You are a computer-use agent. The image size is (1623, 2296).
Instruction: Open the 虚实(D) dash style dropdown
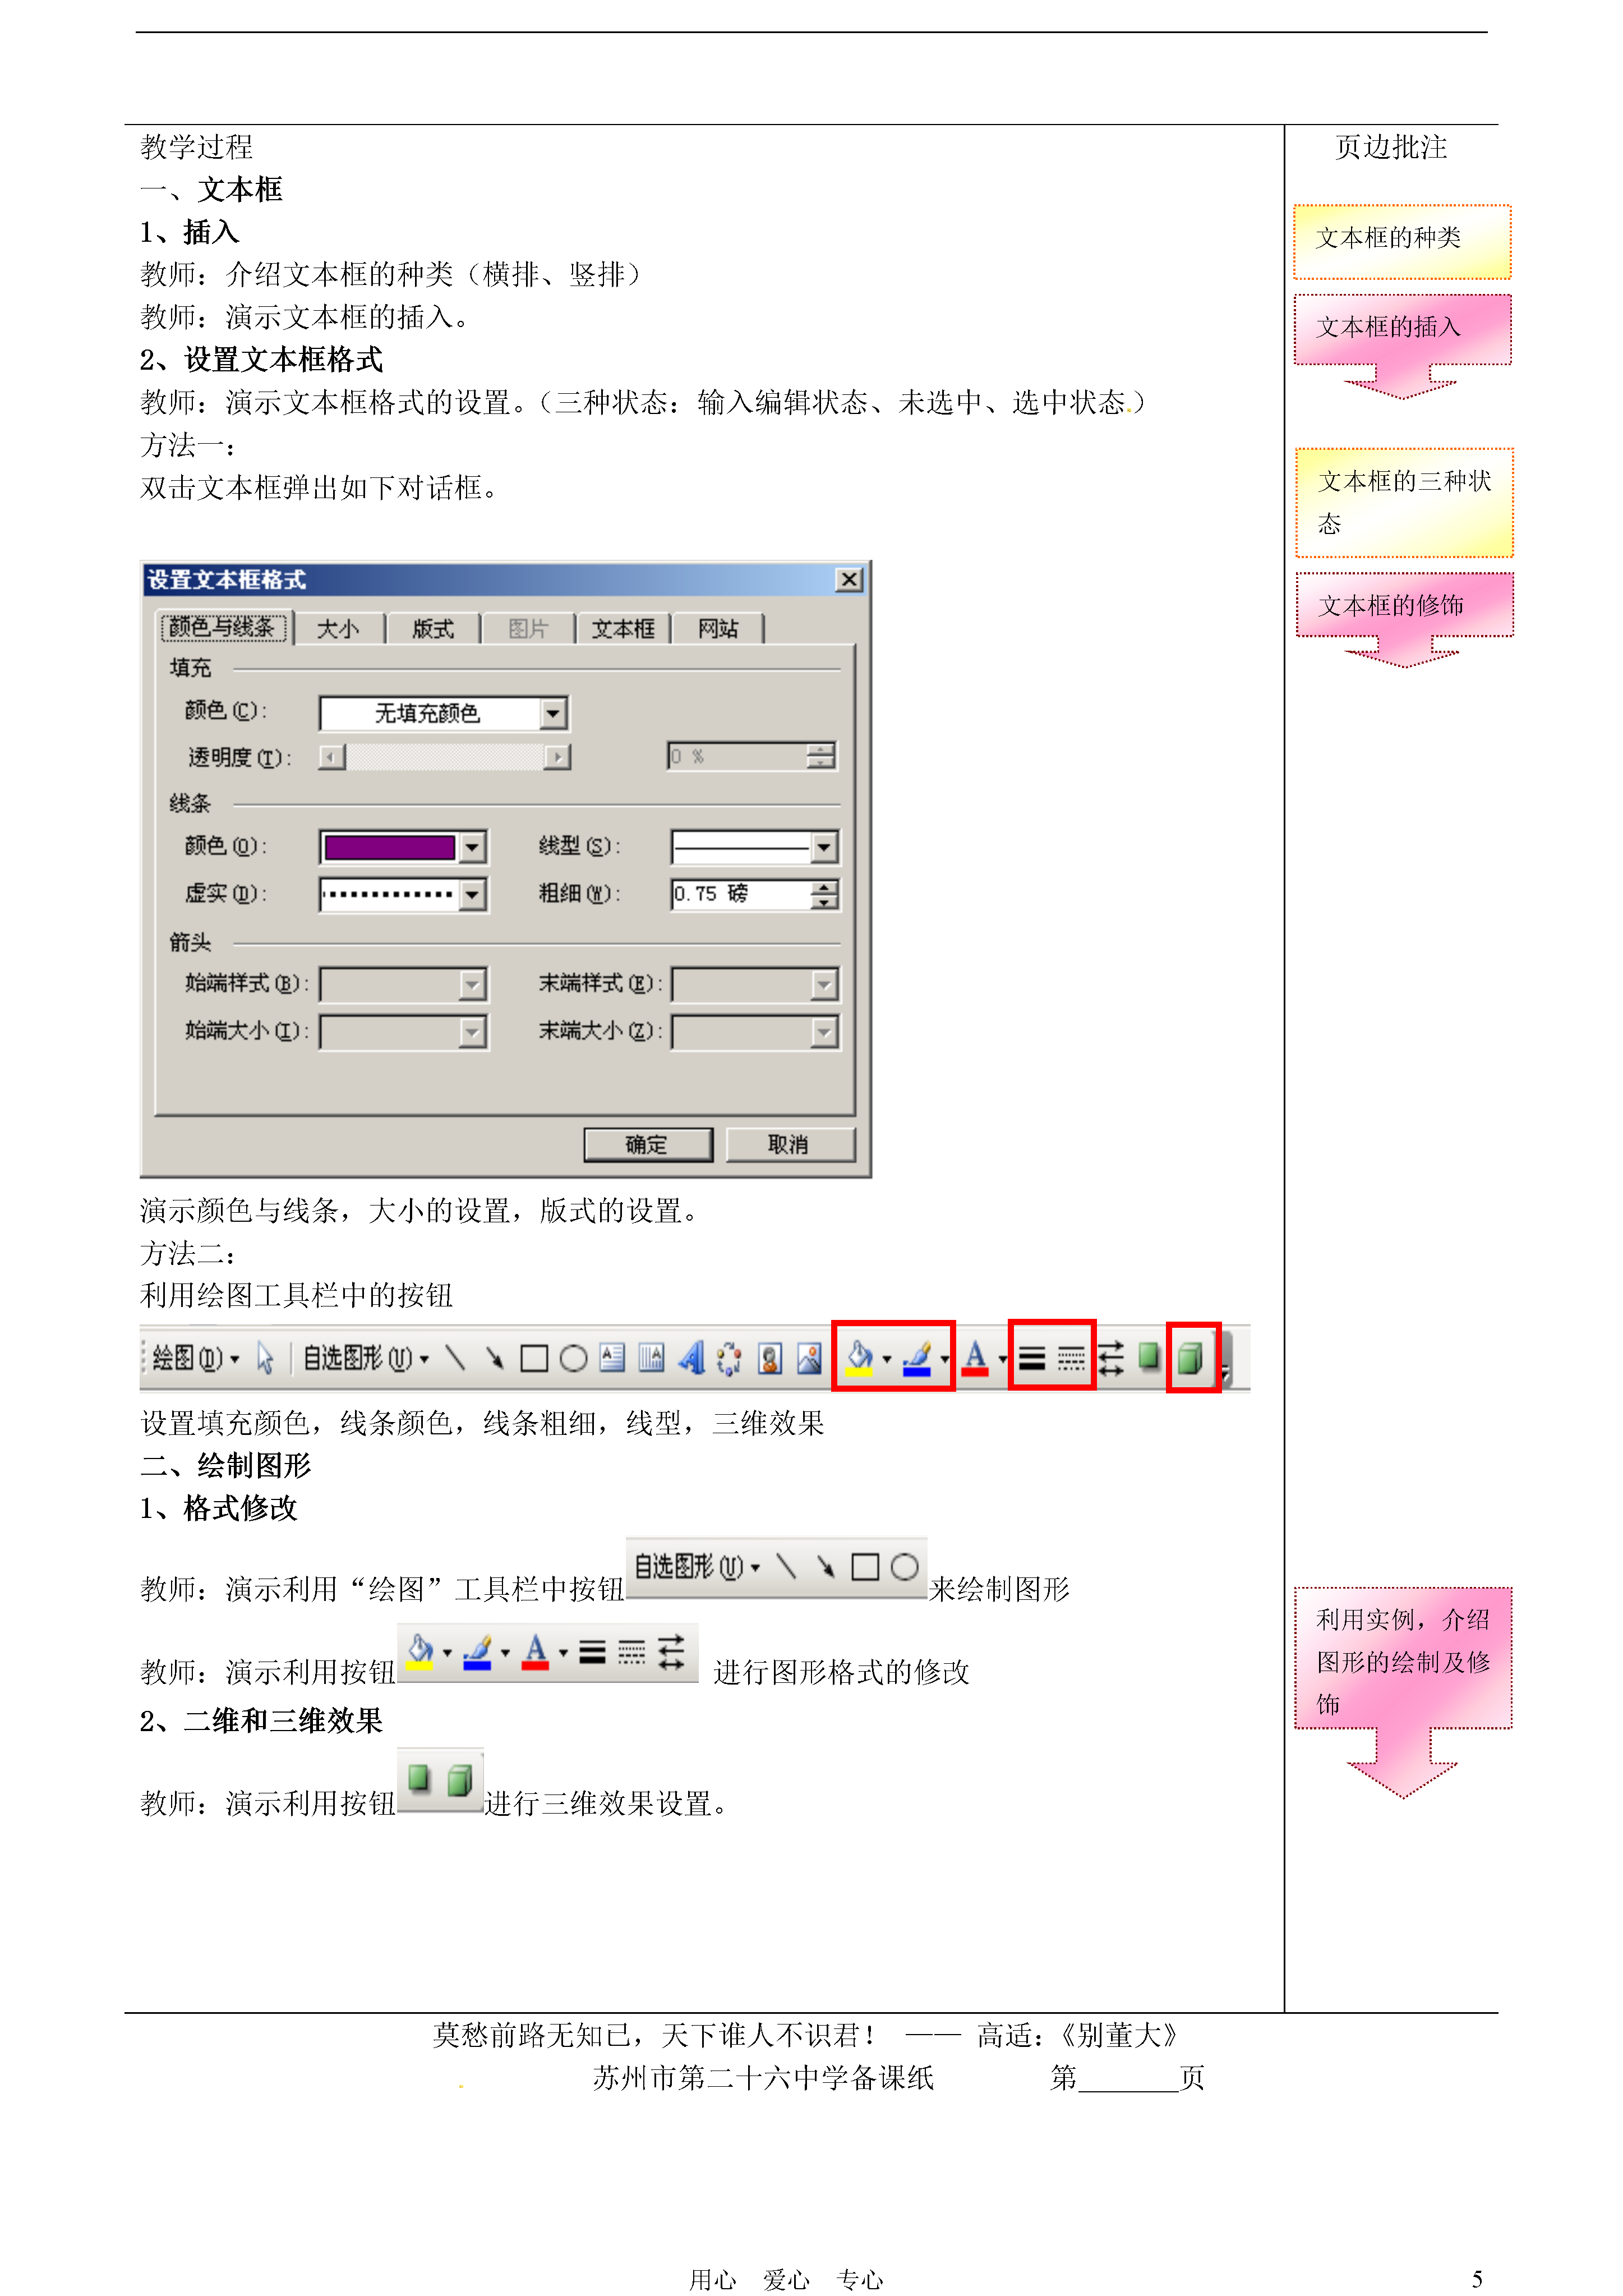click(x=403, y=894)
